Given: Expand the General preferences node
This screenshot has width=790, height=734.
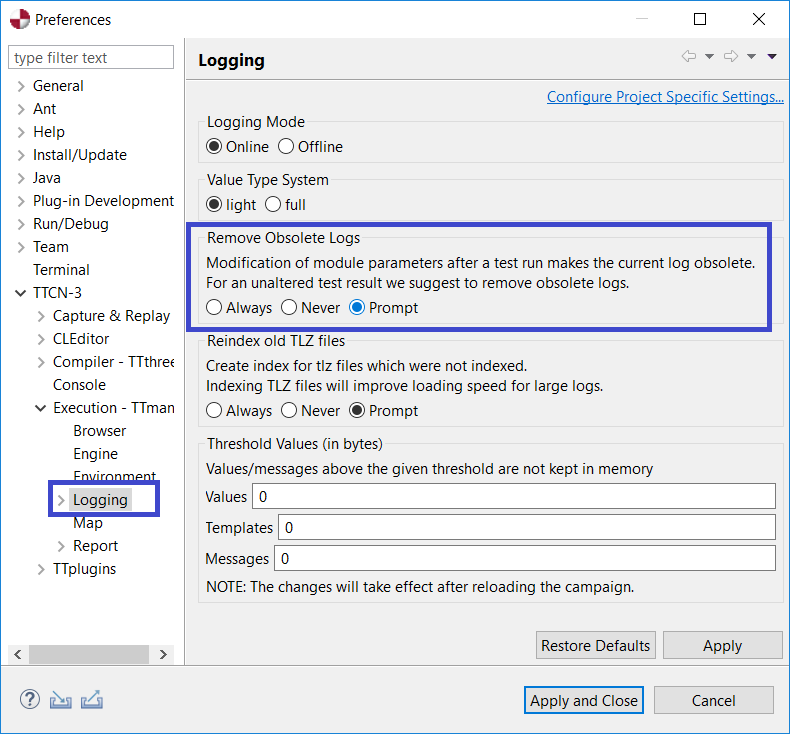Looking at the screenshot, I should click(x=21, y=86).
